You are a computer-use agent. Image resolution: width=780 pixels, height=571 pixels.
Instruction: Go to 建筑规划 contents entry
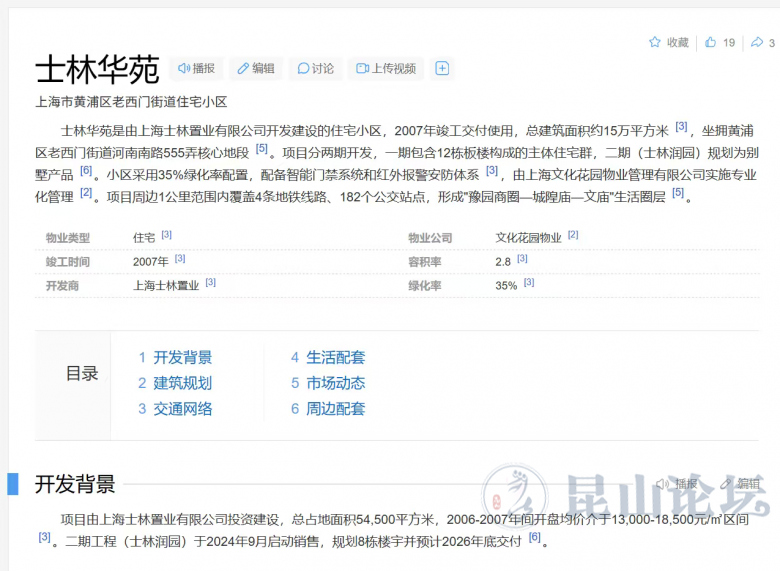pos(182,383)
